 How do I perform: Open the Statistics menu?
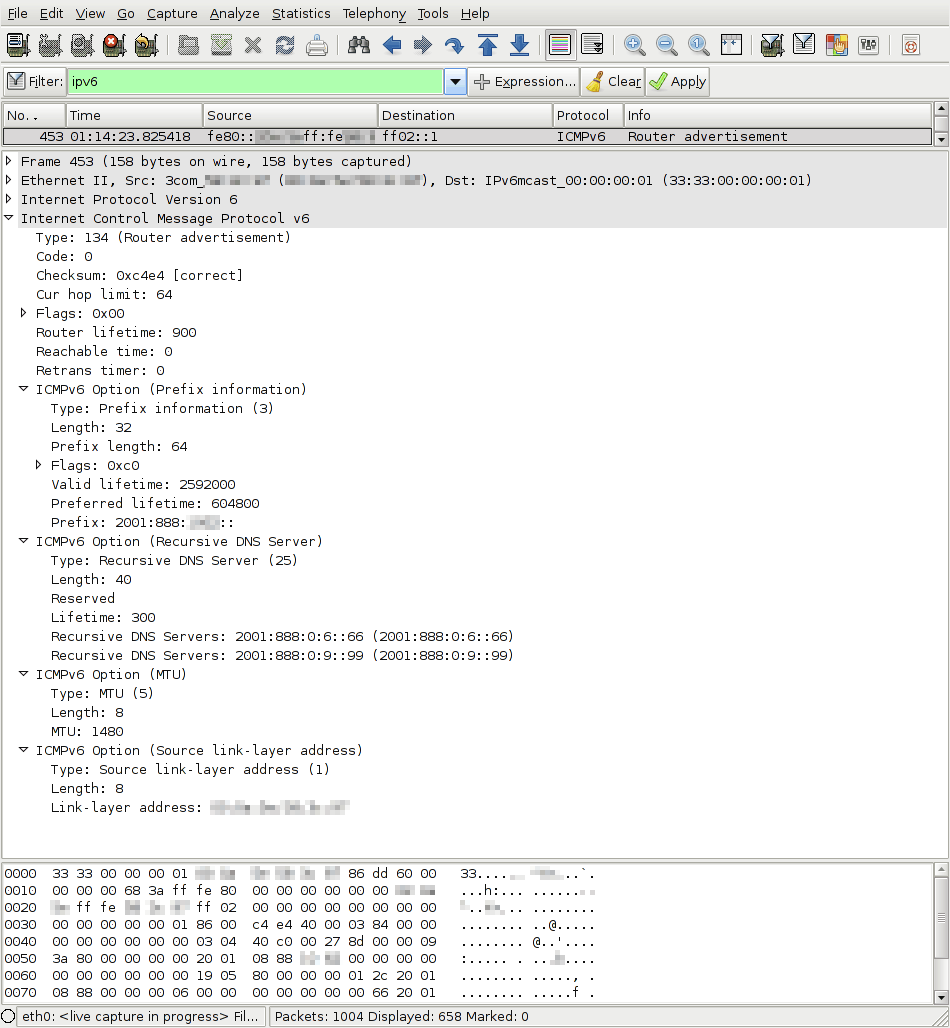(301, 13)
